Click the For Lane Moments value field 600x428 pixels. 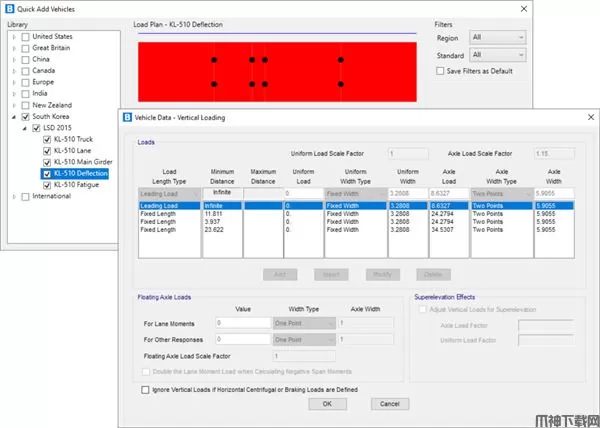pyautogui.click(x=242, y=323)
